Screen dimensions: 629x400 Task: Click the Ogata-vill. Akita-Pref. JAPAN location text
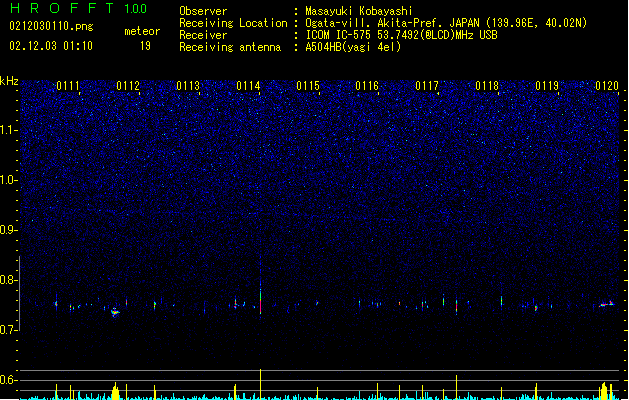click(446, 23)
